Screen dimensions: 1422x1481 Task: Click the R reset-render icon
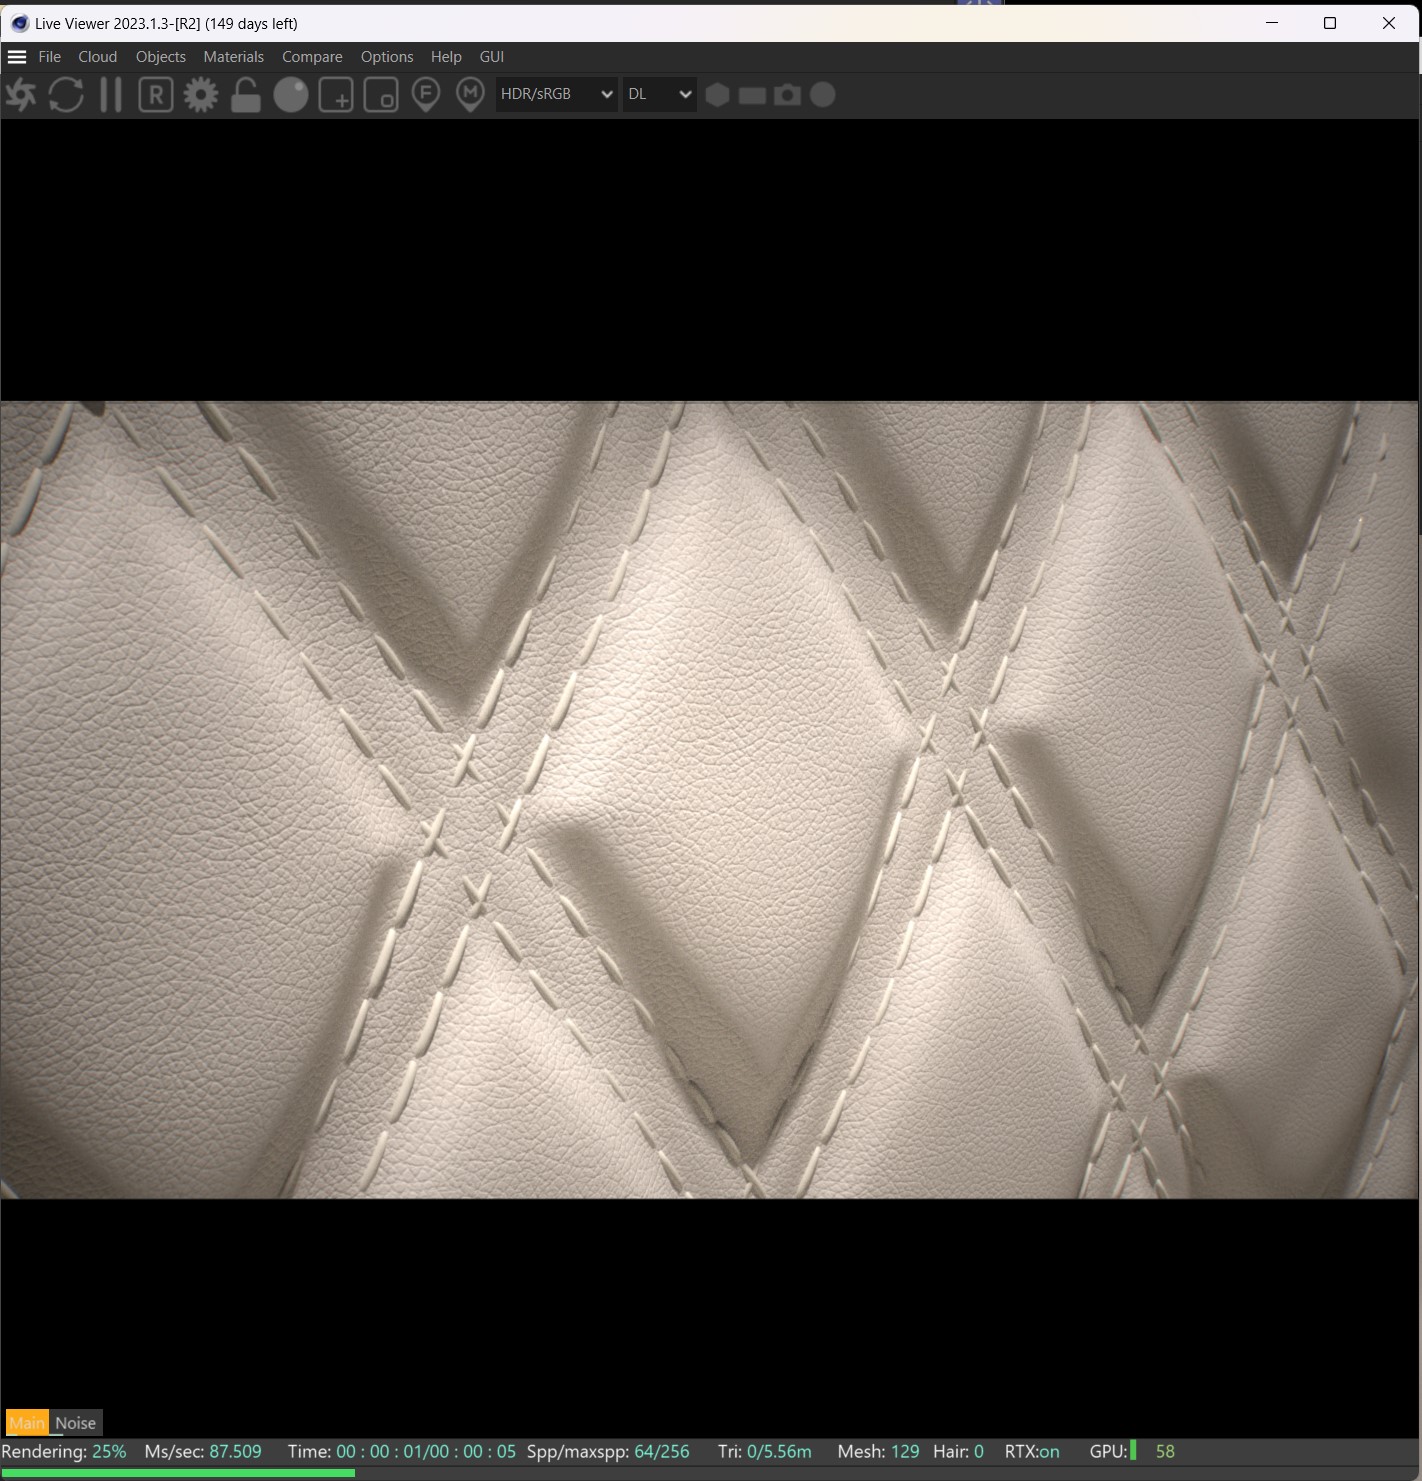click(x=156, y=95)
